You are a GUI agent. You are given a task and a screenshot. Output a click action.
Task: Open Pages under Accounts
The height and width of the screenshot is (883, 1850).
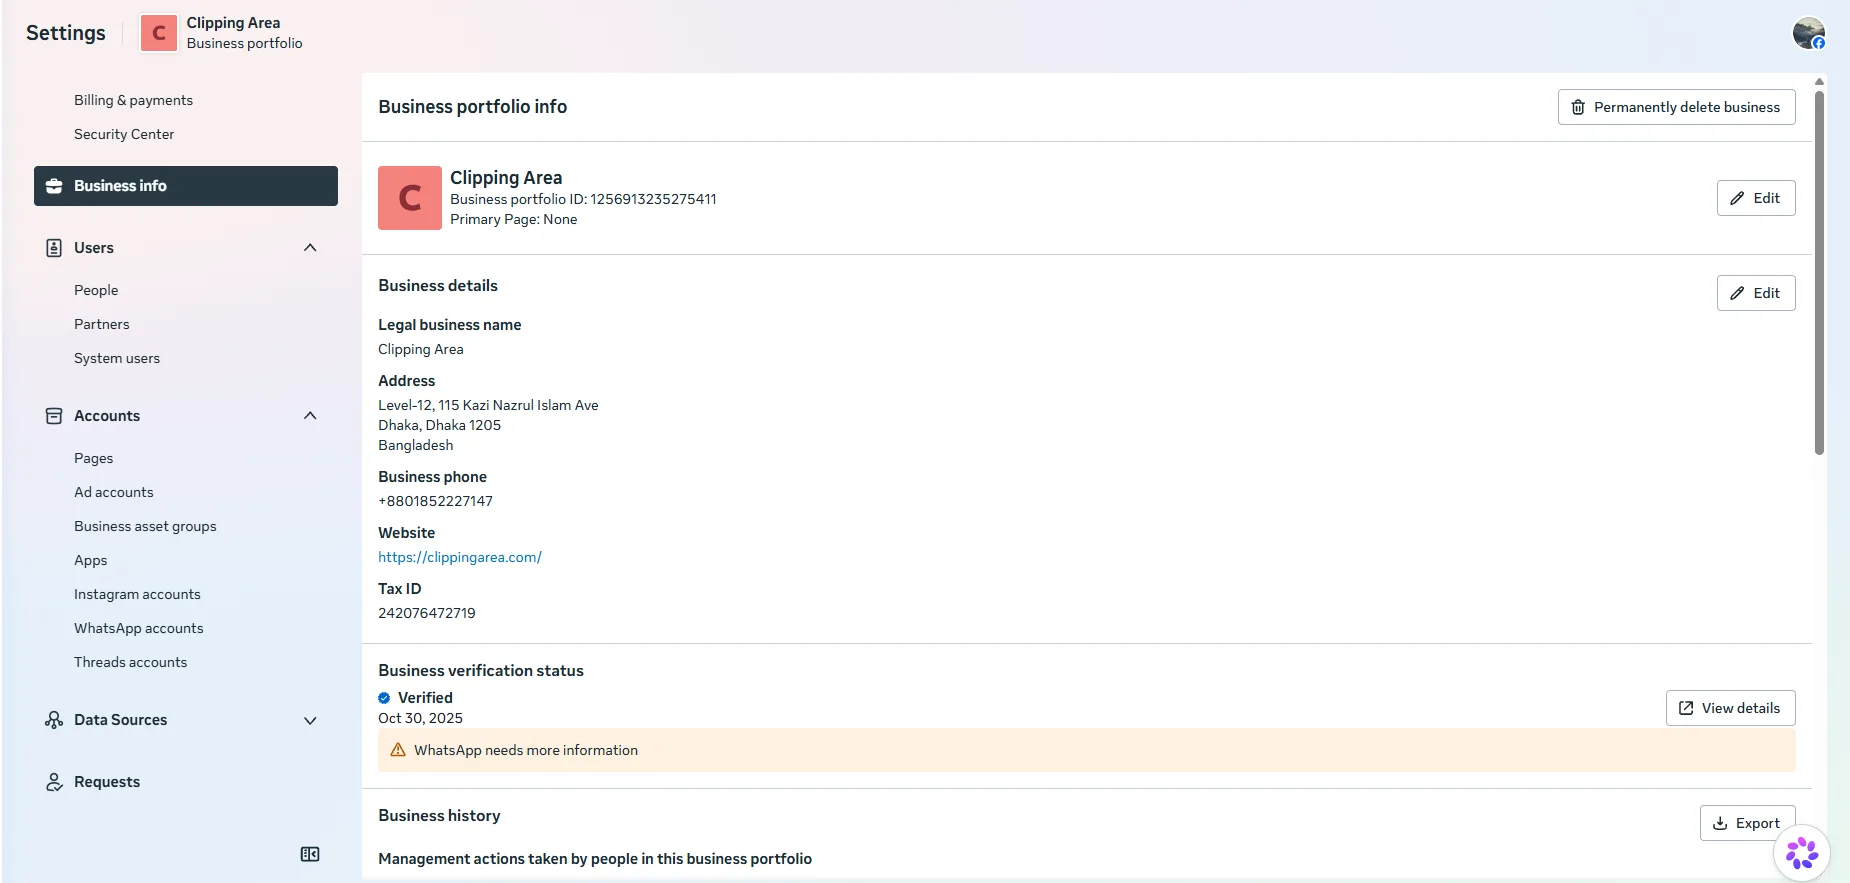94,458
